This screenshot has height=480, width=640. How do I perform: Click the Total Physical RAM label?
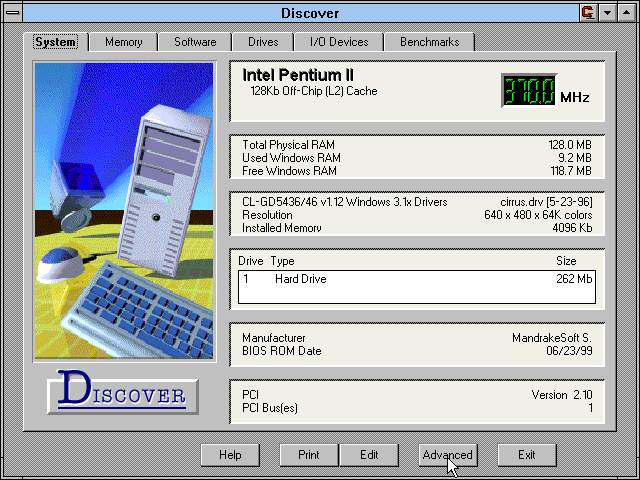[289, 145]
